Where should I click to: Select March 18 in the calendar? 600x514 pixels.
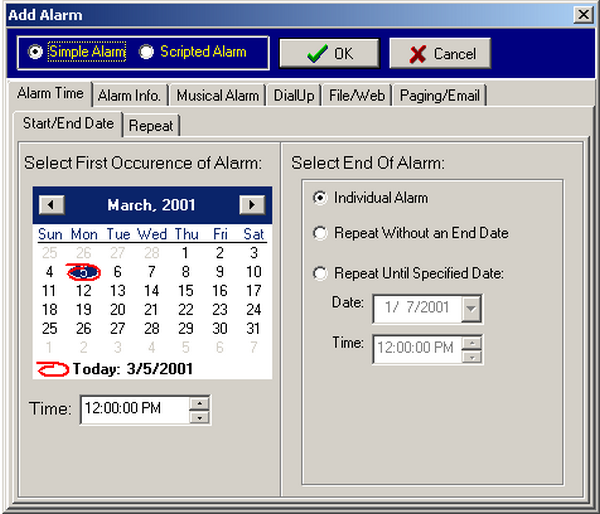click(x=49, y=310)
